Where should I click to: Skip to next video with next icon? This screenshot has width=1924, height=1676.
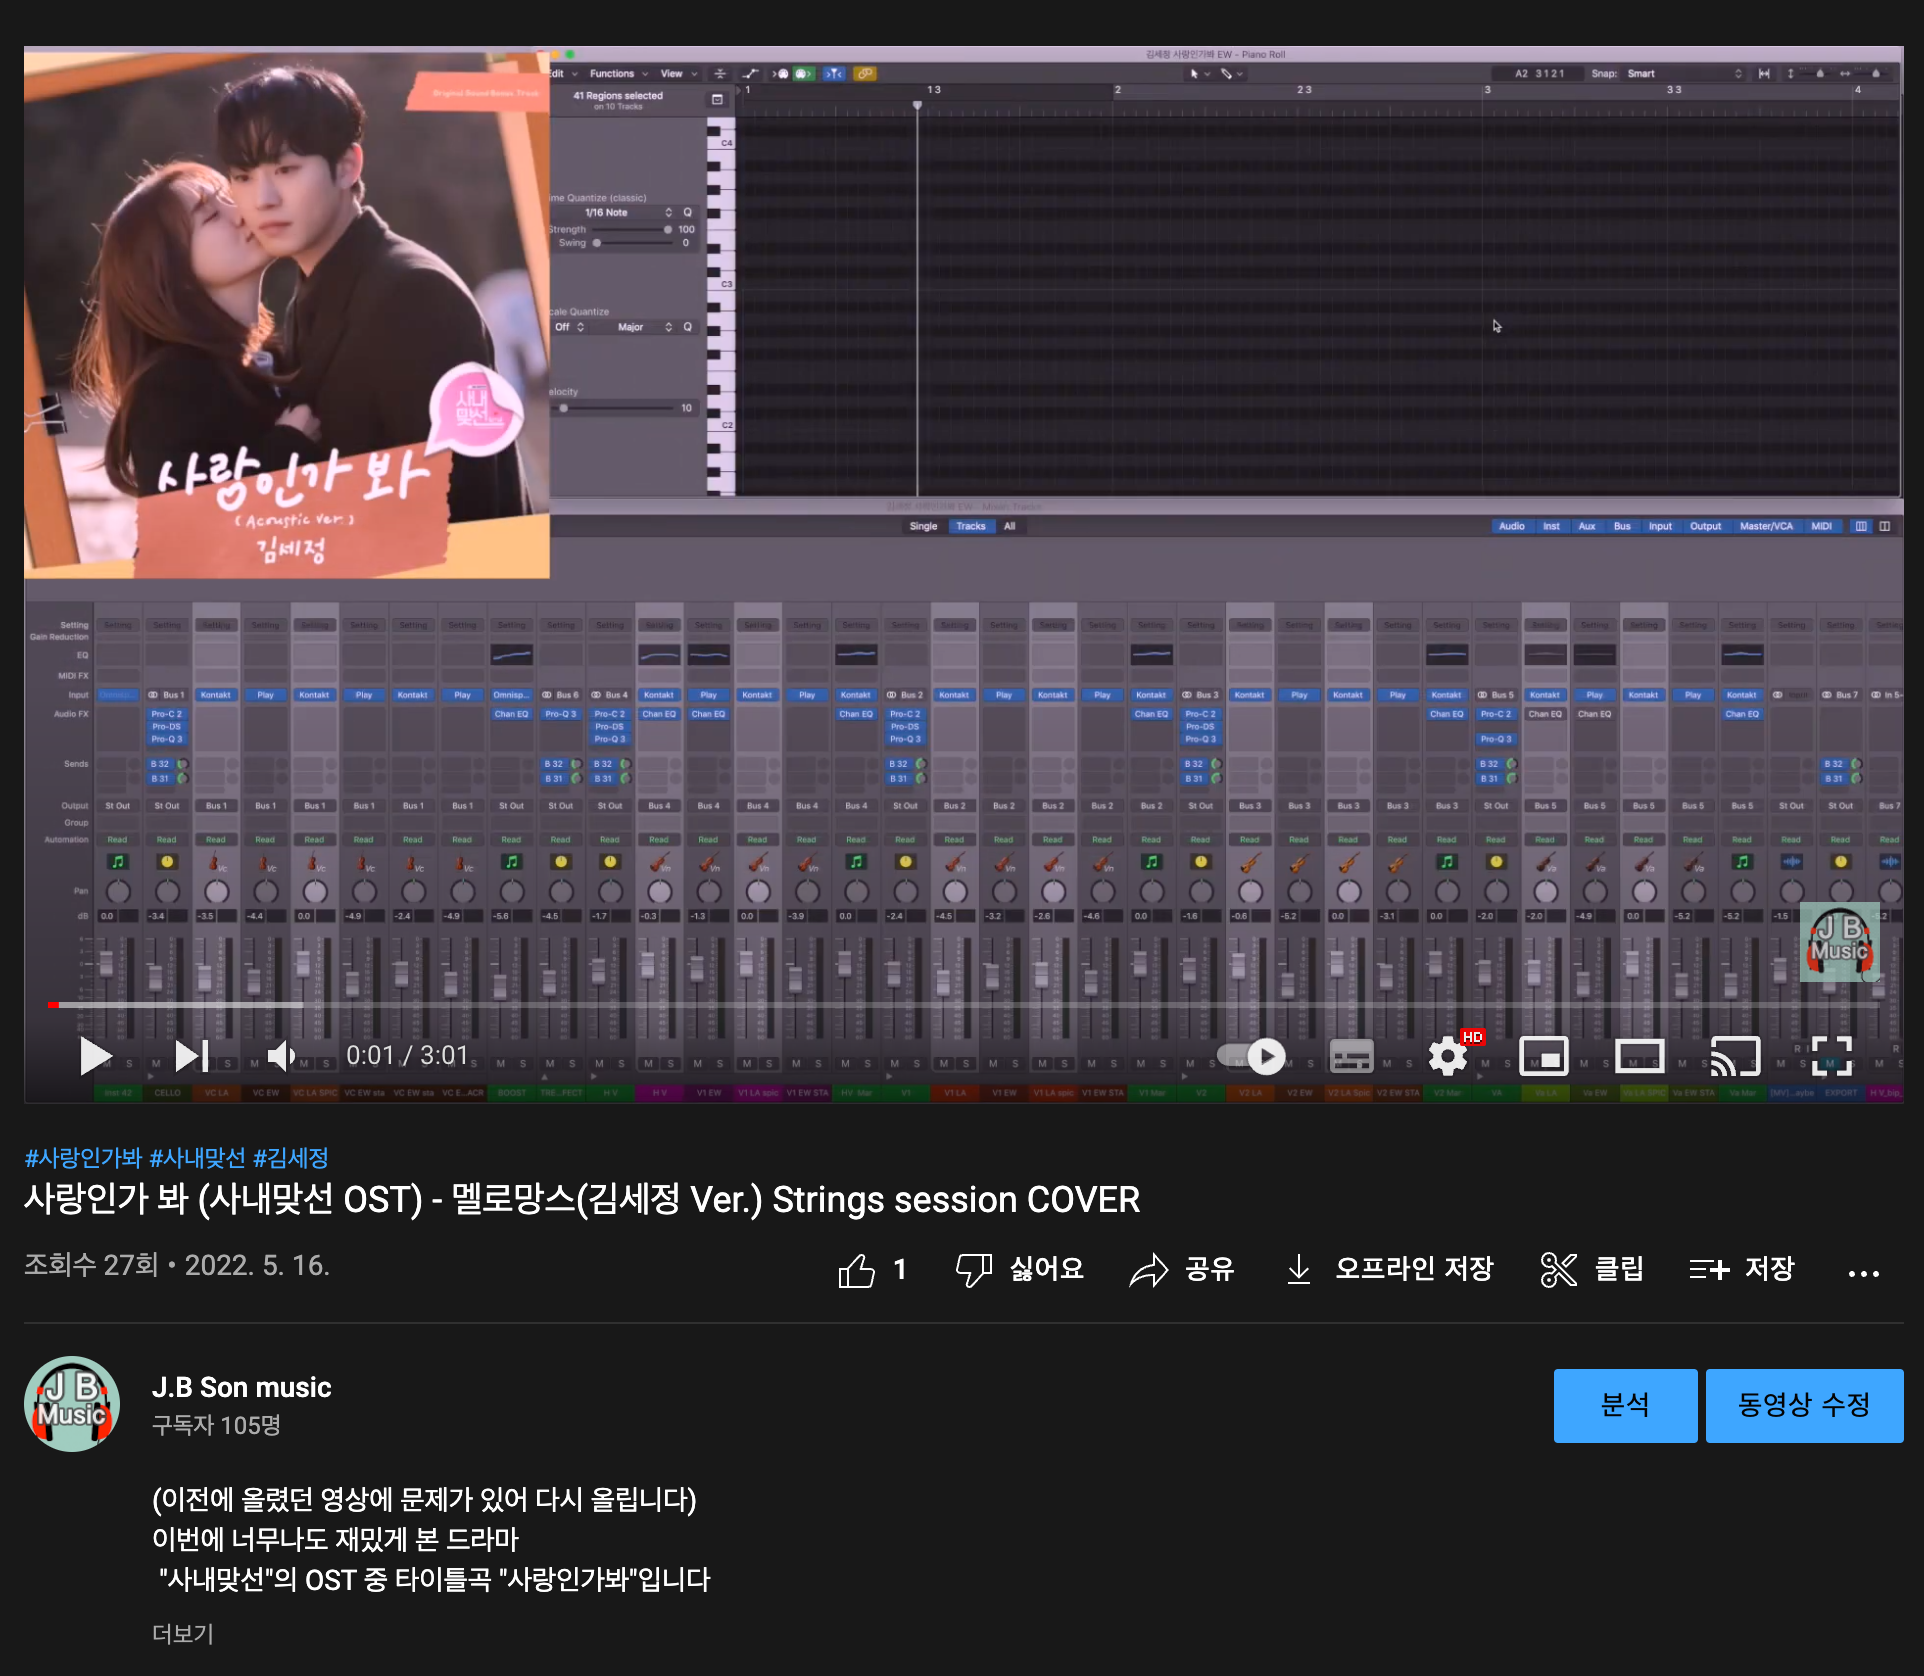191,1056
